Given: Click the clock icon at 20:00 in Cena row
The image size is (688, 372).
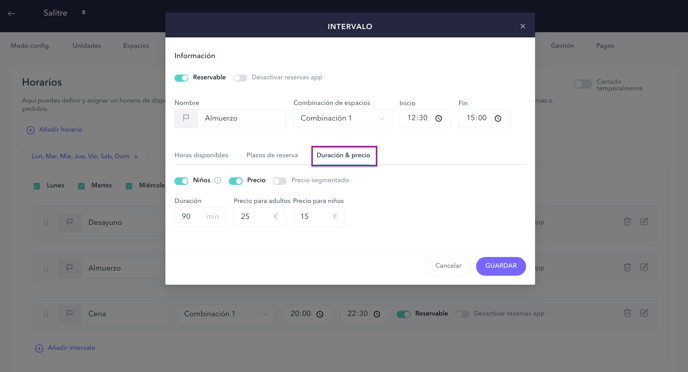Looking at the screenshot, I should pyautogui.click(x=320, y=314).
